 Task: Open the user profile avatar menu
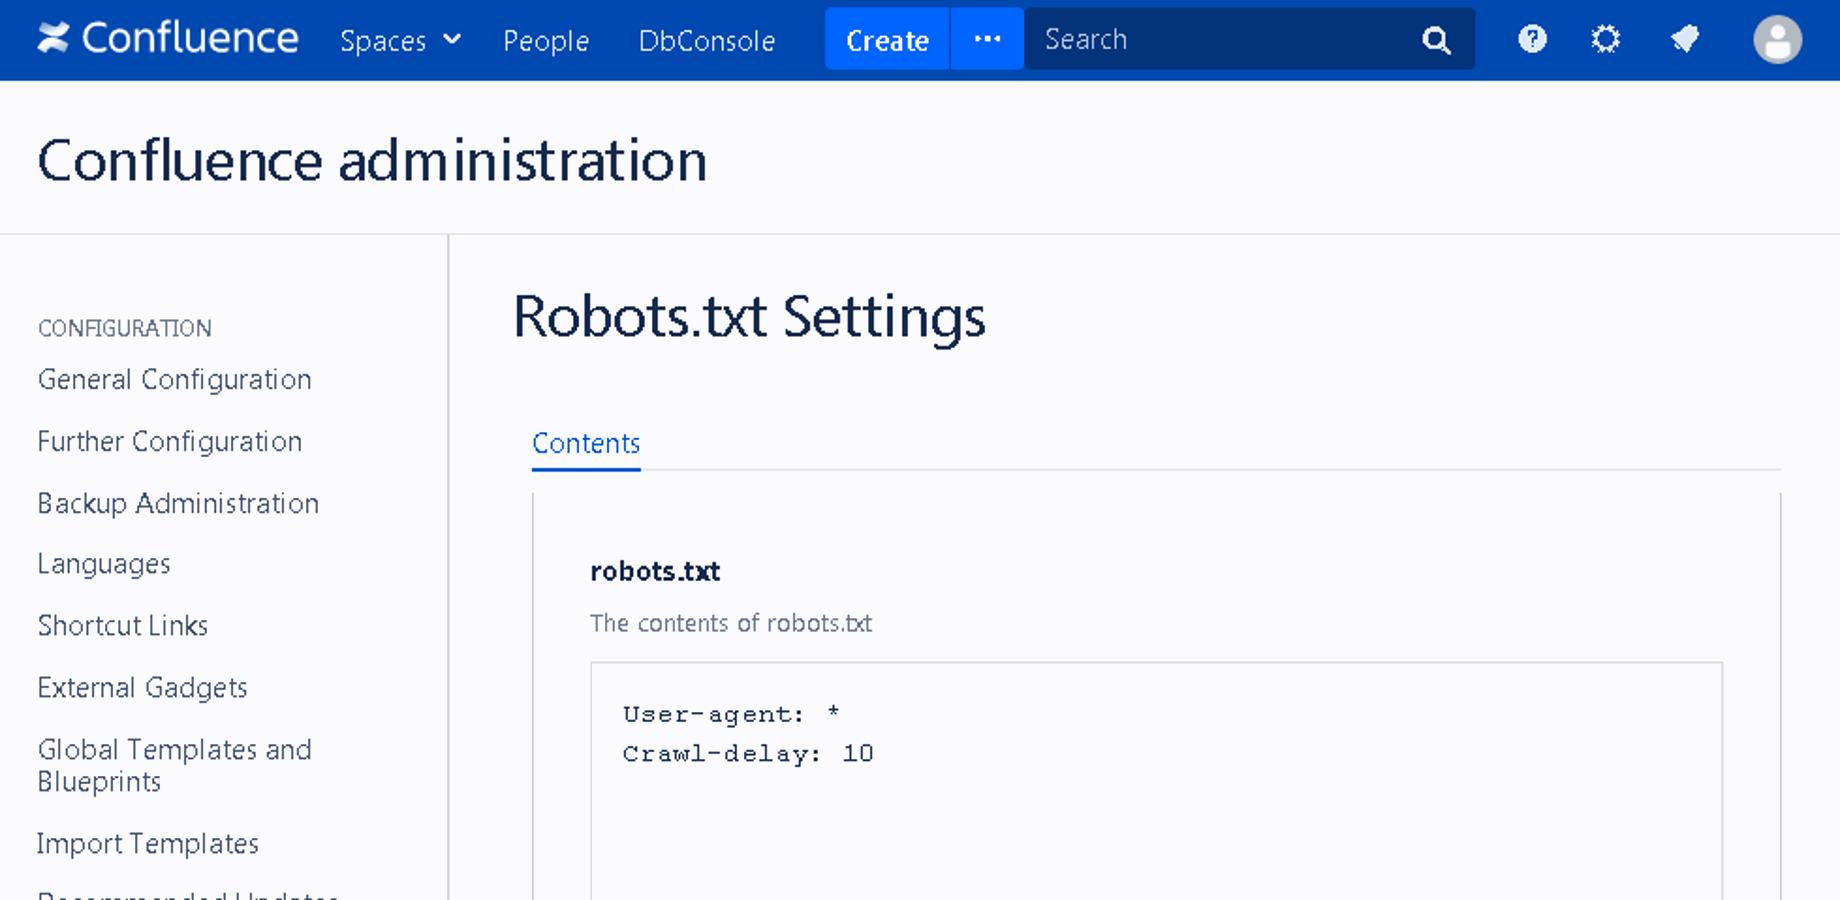1777,40
